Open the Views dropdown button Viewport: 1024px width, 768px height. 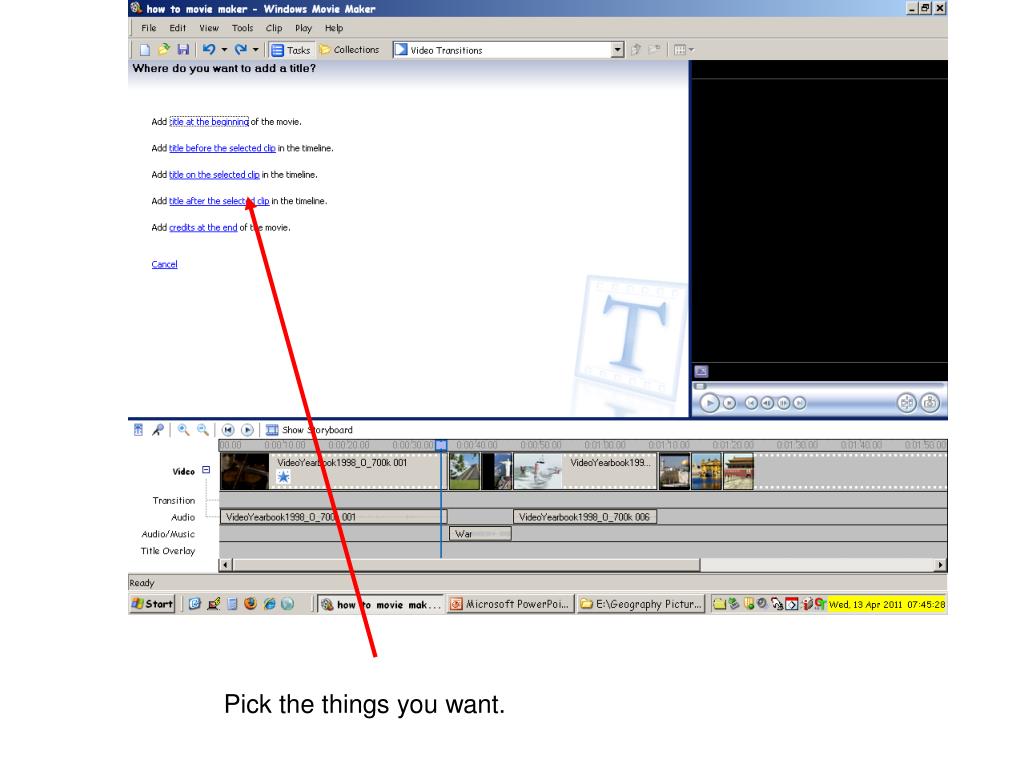tap(683, 50)
